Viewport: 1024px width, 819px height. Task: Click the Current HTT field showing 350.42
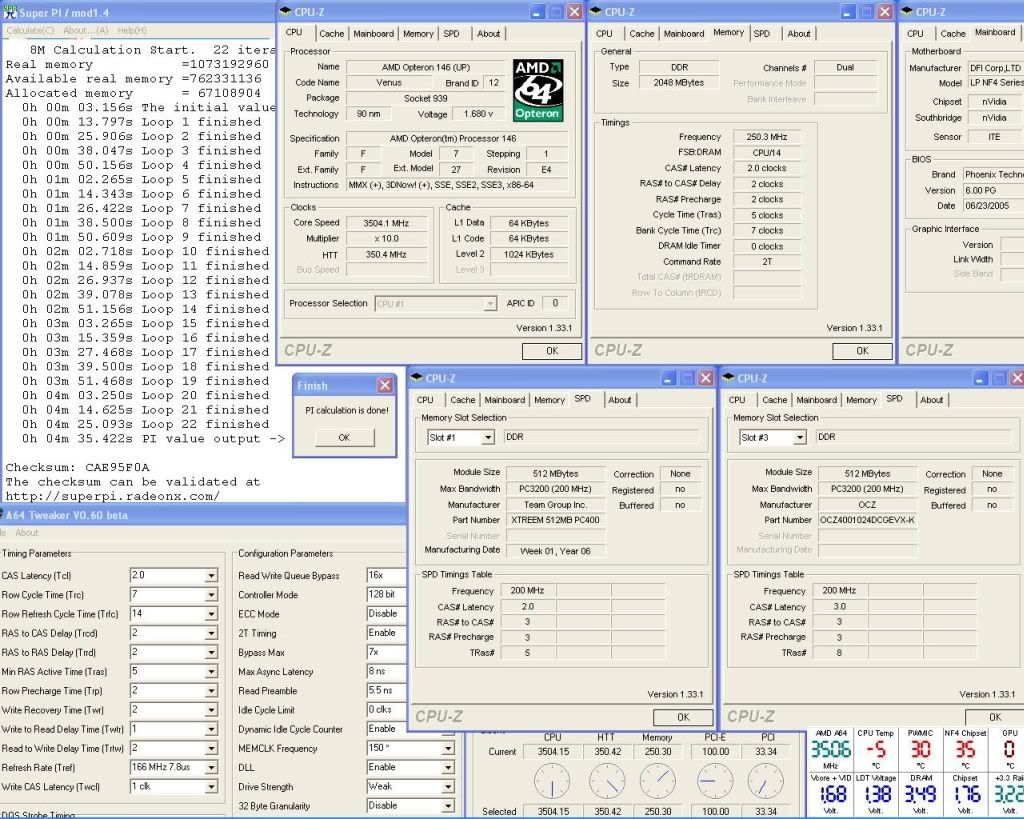coord(607,752)
